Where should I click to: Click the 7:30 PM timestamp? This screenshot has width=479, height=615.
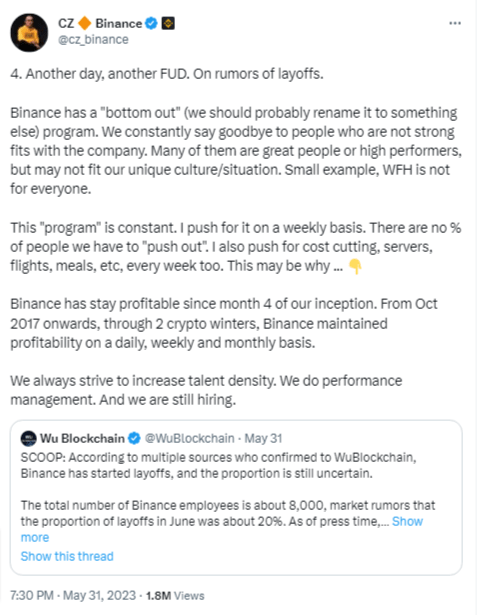(32, 595)
